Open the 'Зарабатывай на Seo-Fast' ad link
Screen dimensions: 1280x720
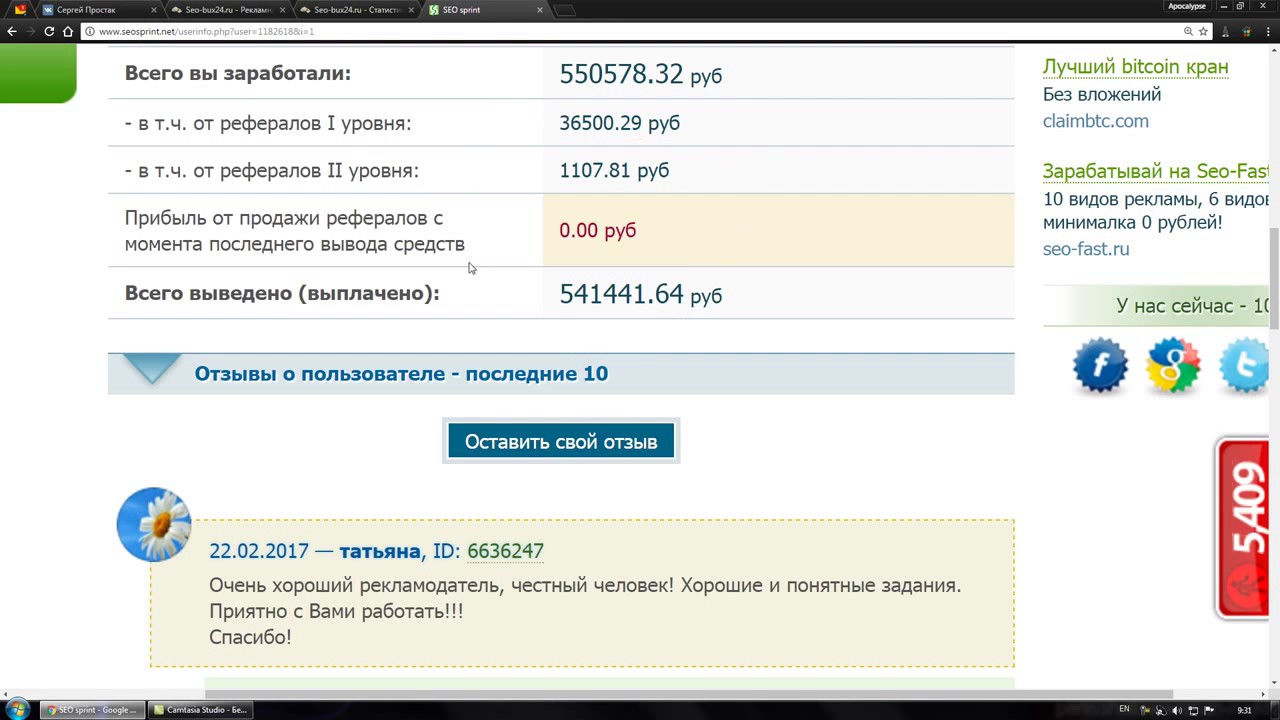(1155, 171)
